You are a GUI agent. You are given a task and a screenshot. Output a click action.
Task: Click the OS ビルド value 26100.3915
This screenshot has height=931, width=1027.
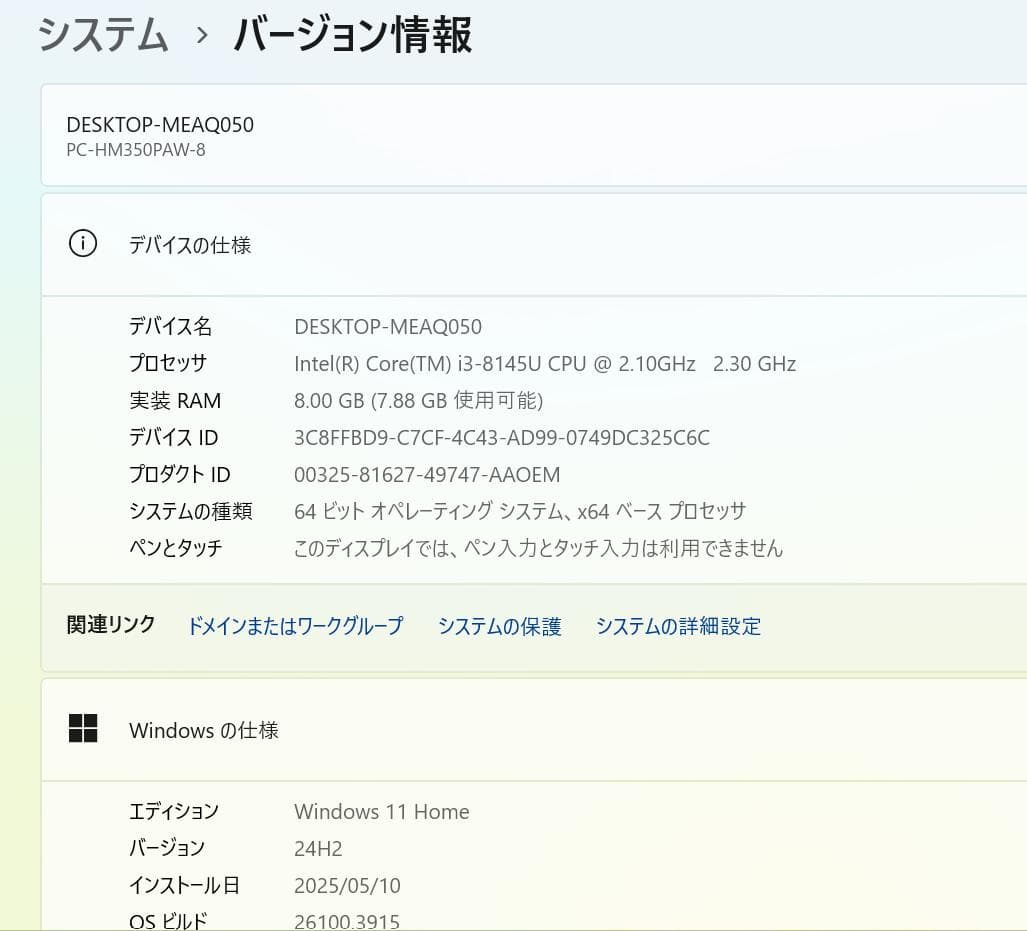345,919
